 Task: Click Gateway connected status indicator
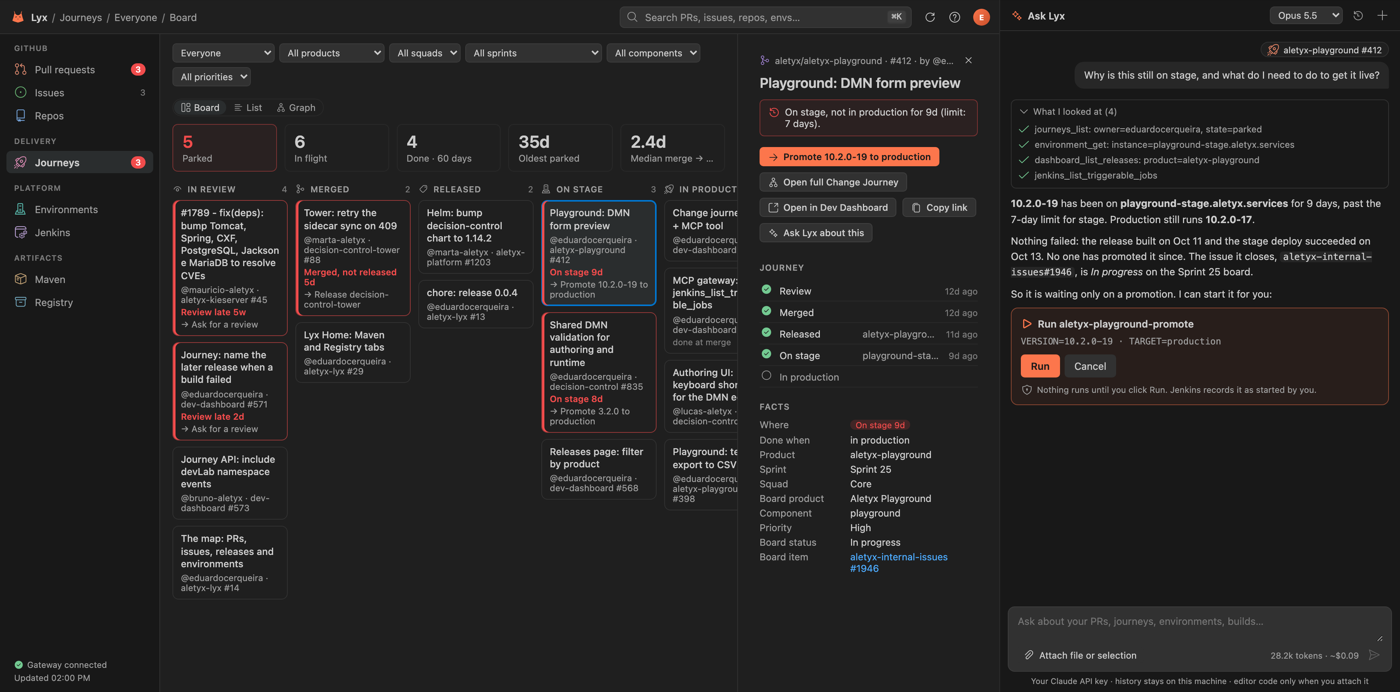60,664
